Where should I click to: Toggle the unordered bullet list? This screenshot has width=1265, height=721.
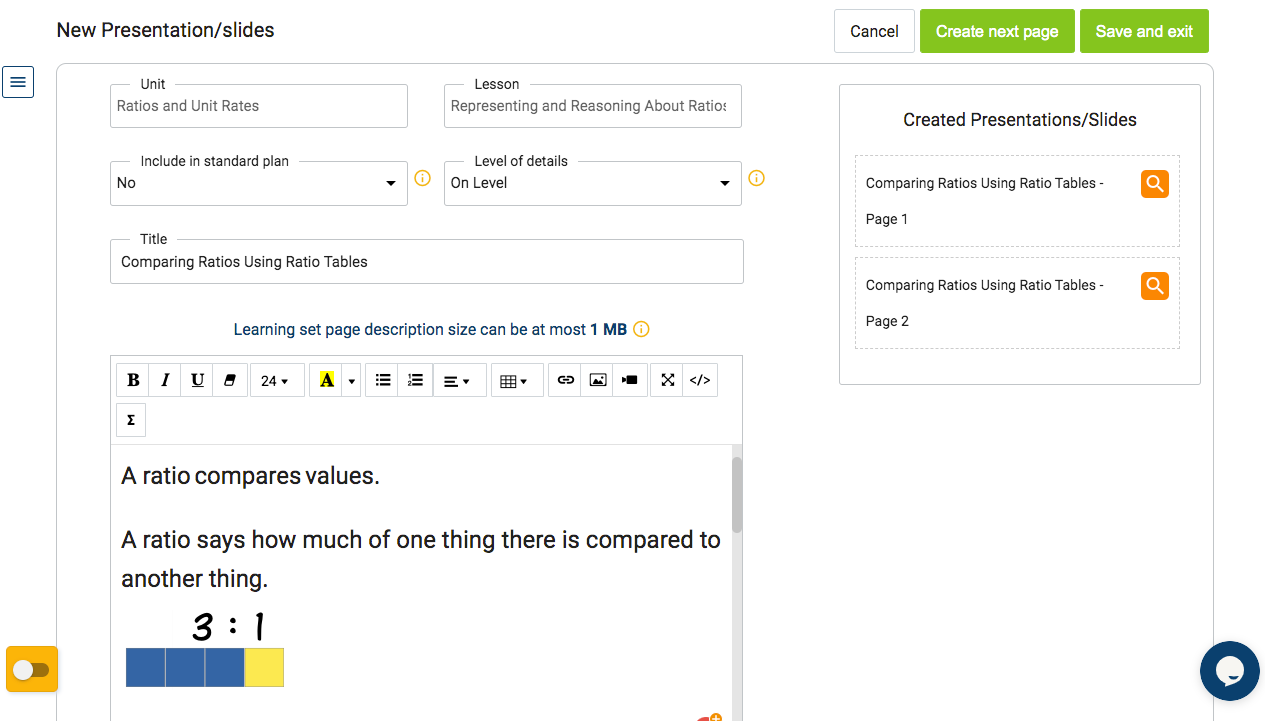(383, 380)
